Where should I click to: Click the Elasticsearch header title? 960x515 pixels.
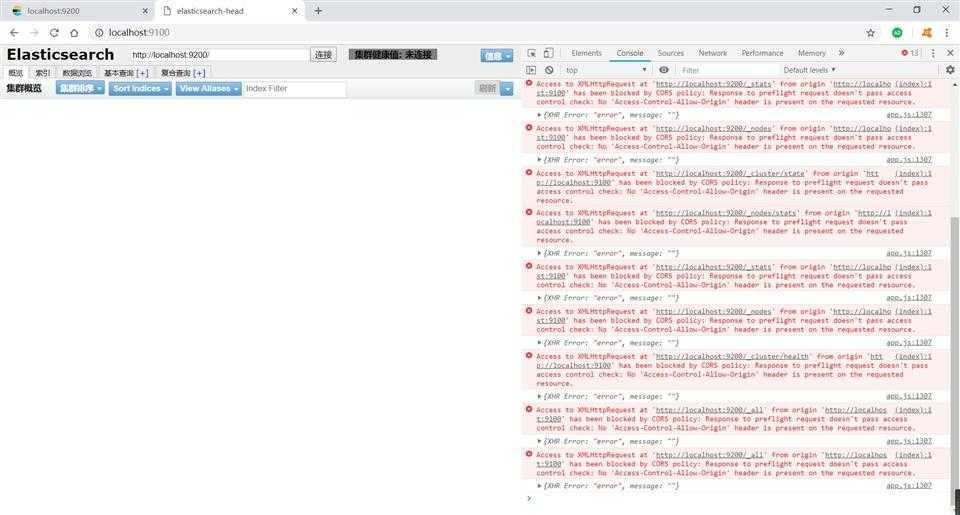(60, 55)
